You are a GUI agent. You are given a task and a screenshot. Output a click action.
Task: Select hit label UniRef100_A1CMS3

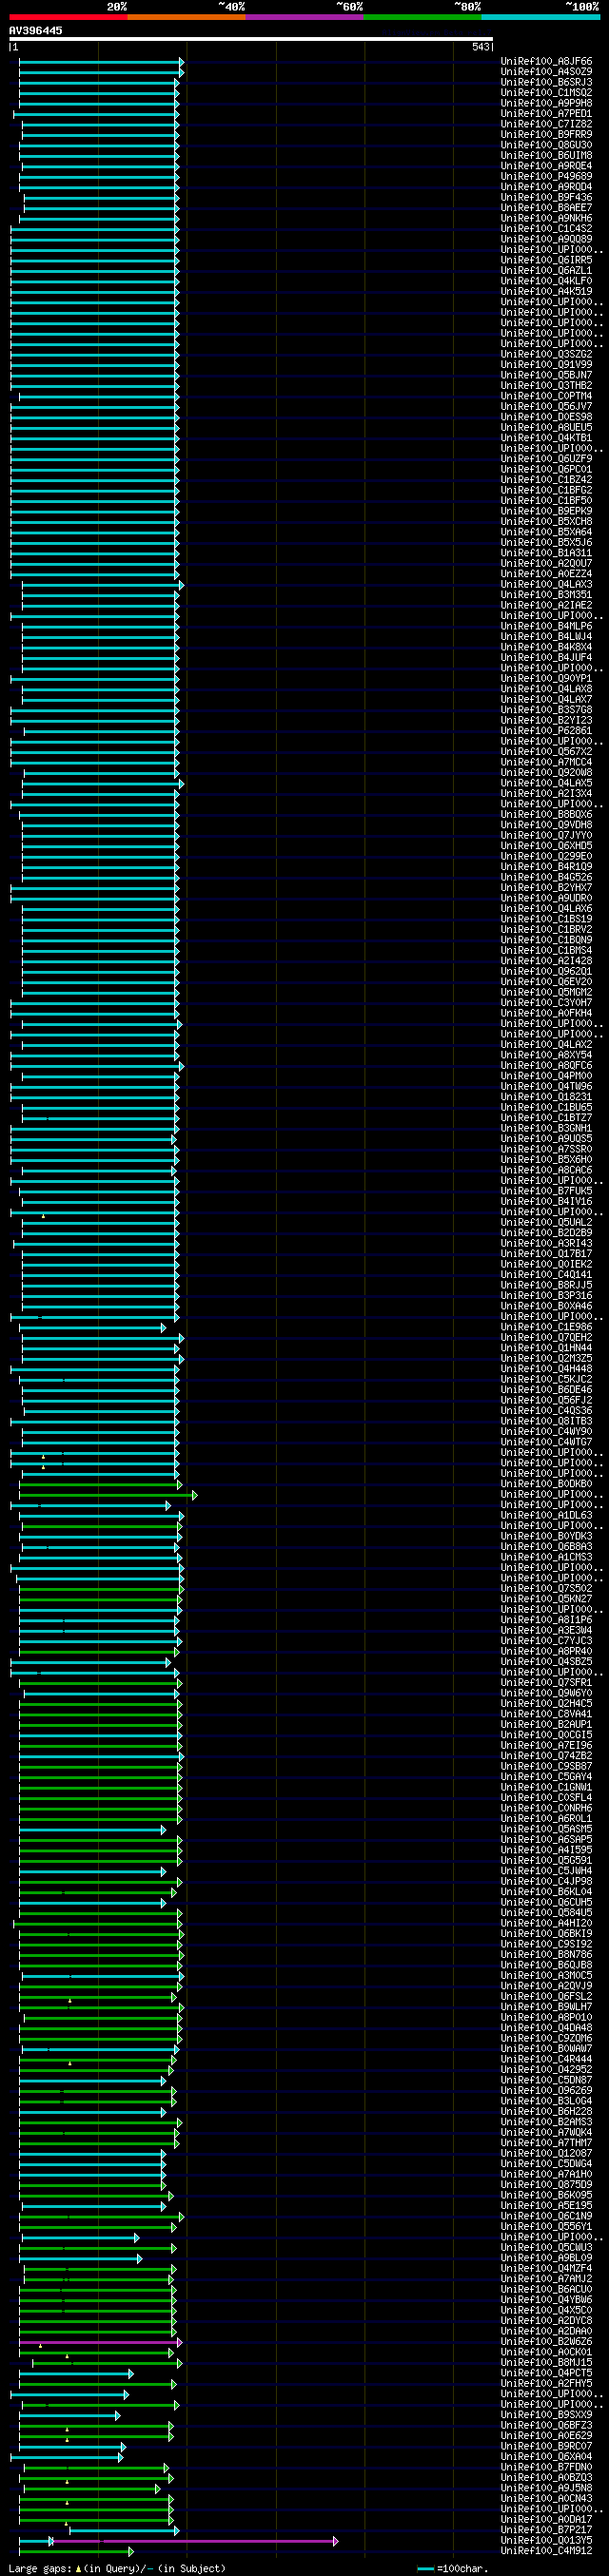tap(546, 1557)
